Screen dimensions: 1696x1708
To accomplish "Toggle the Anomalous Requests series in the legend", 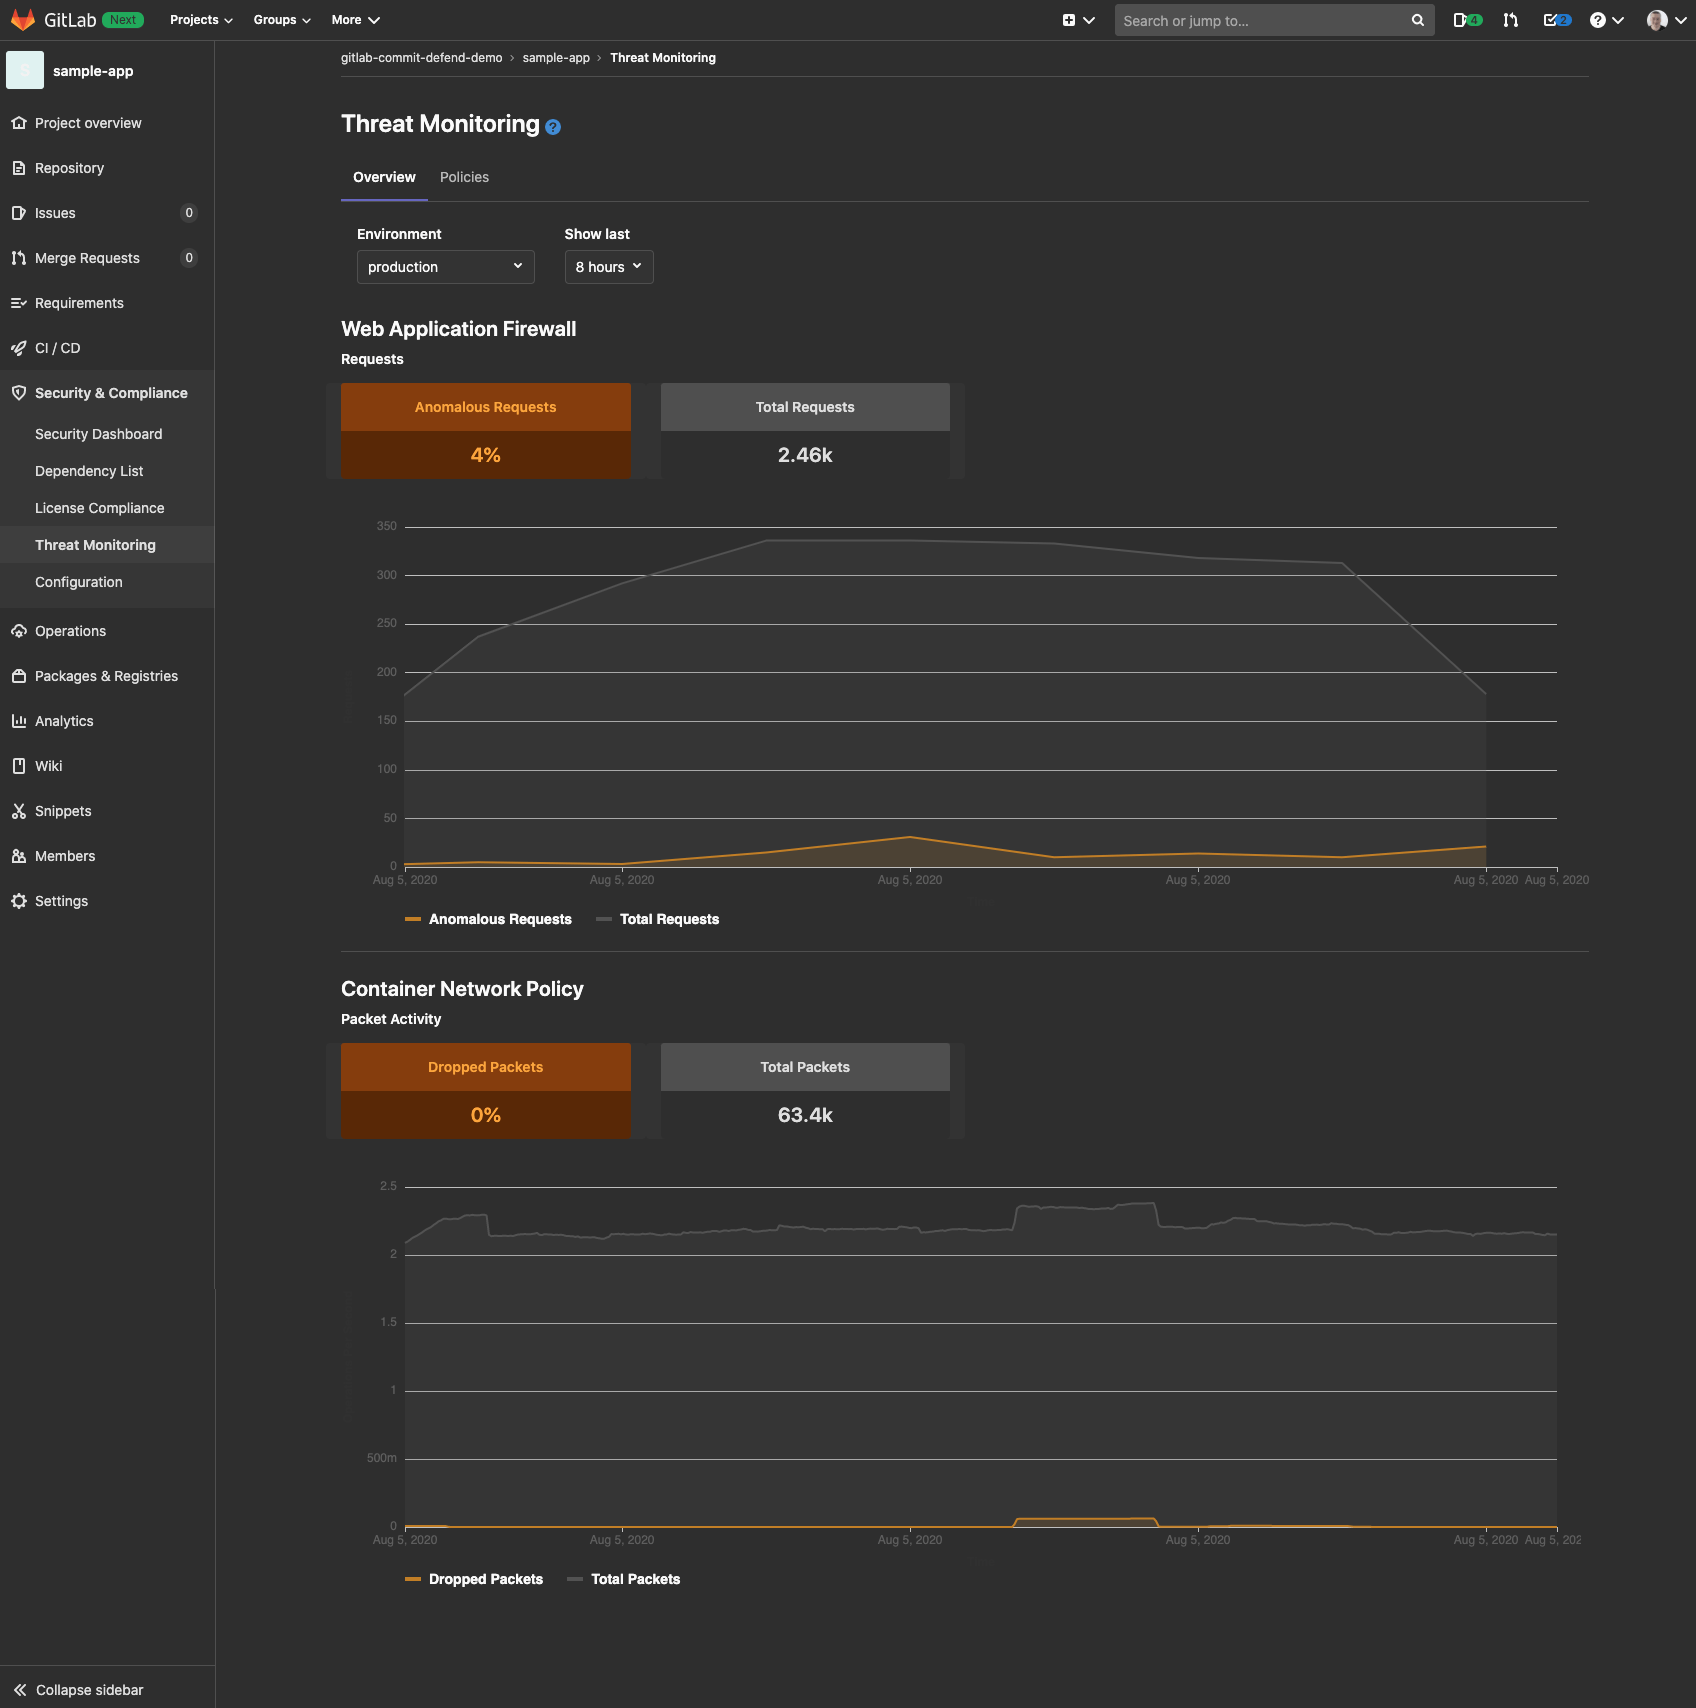I will pyautogui.click(x=489, y=919).
